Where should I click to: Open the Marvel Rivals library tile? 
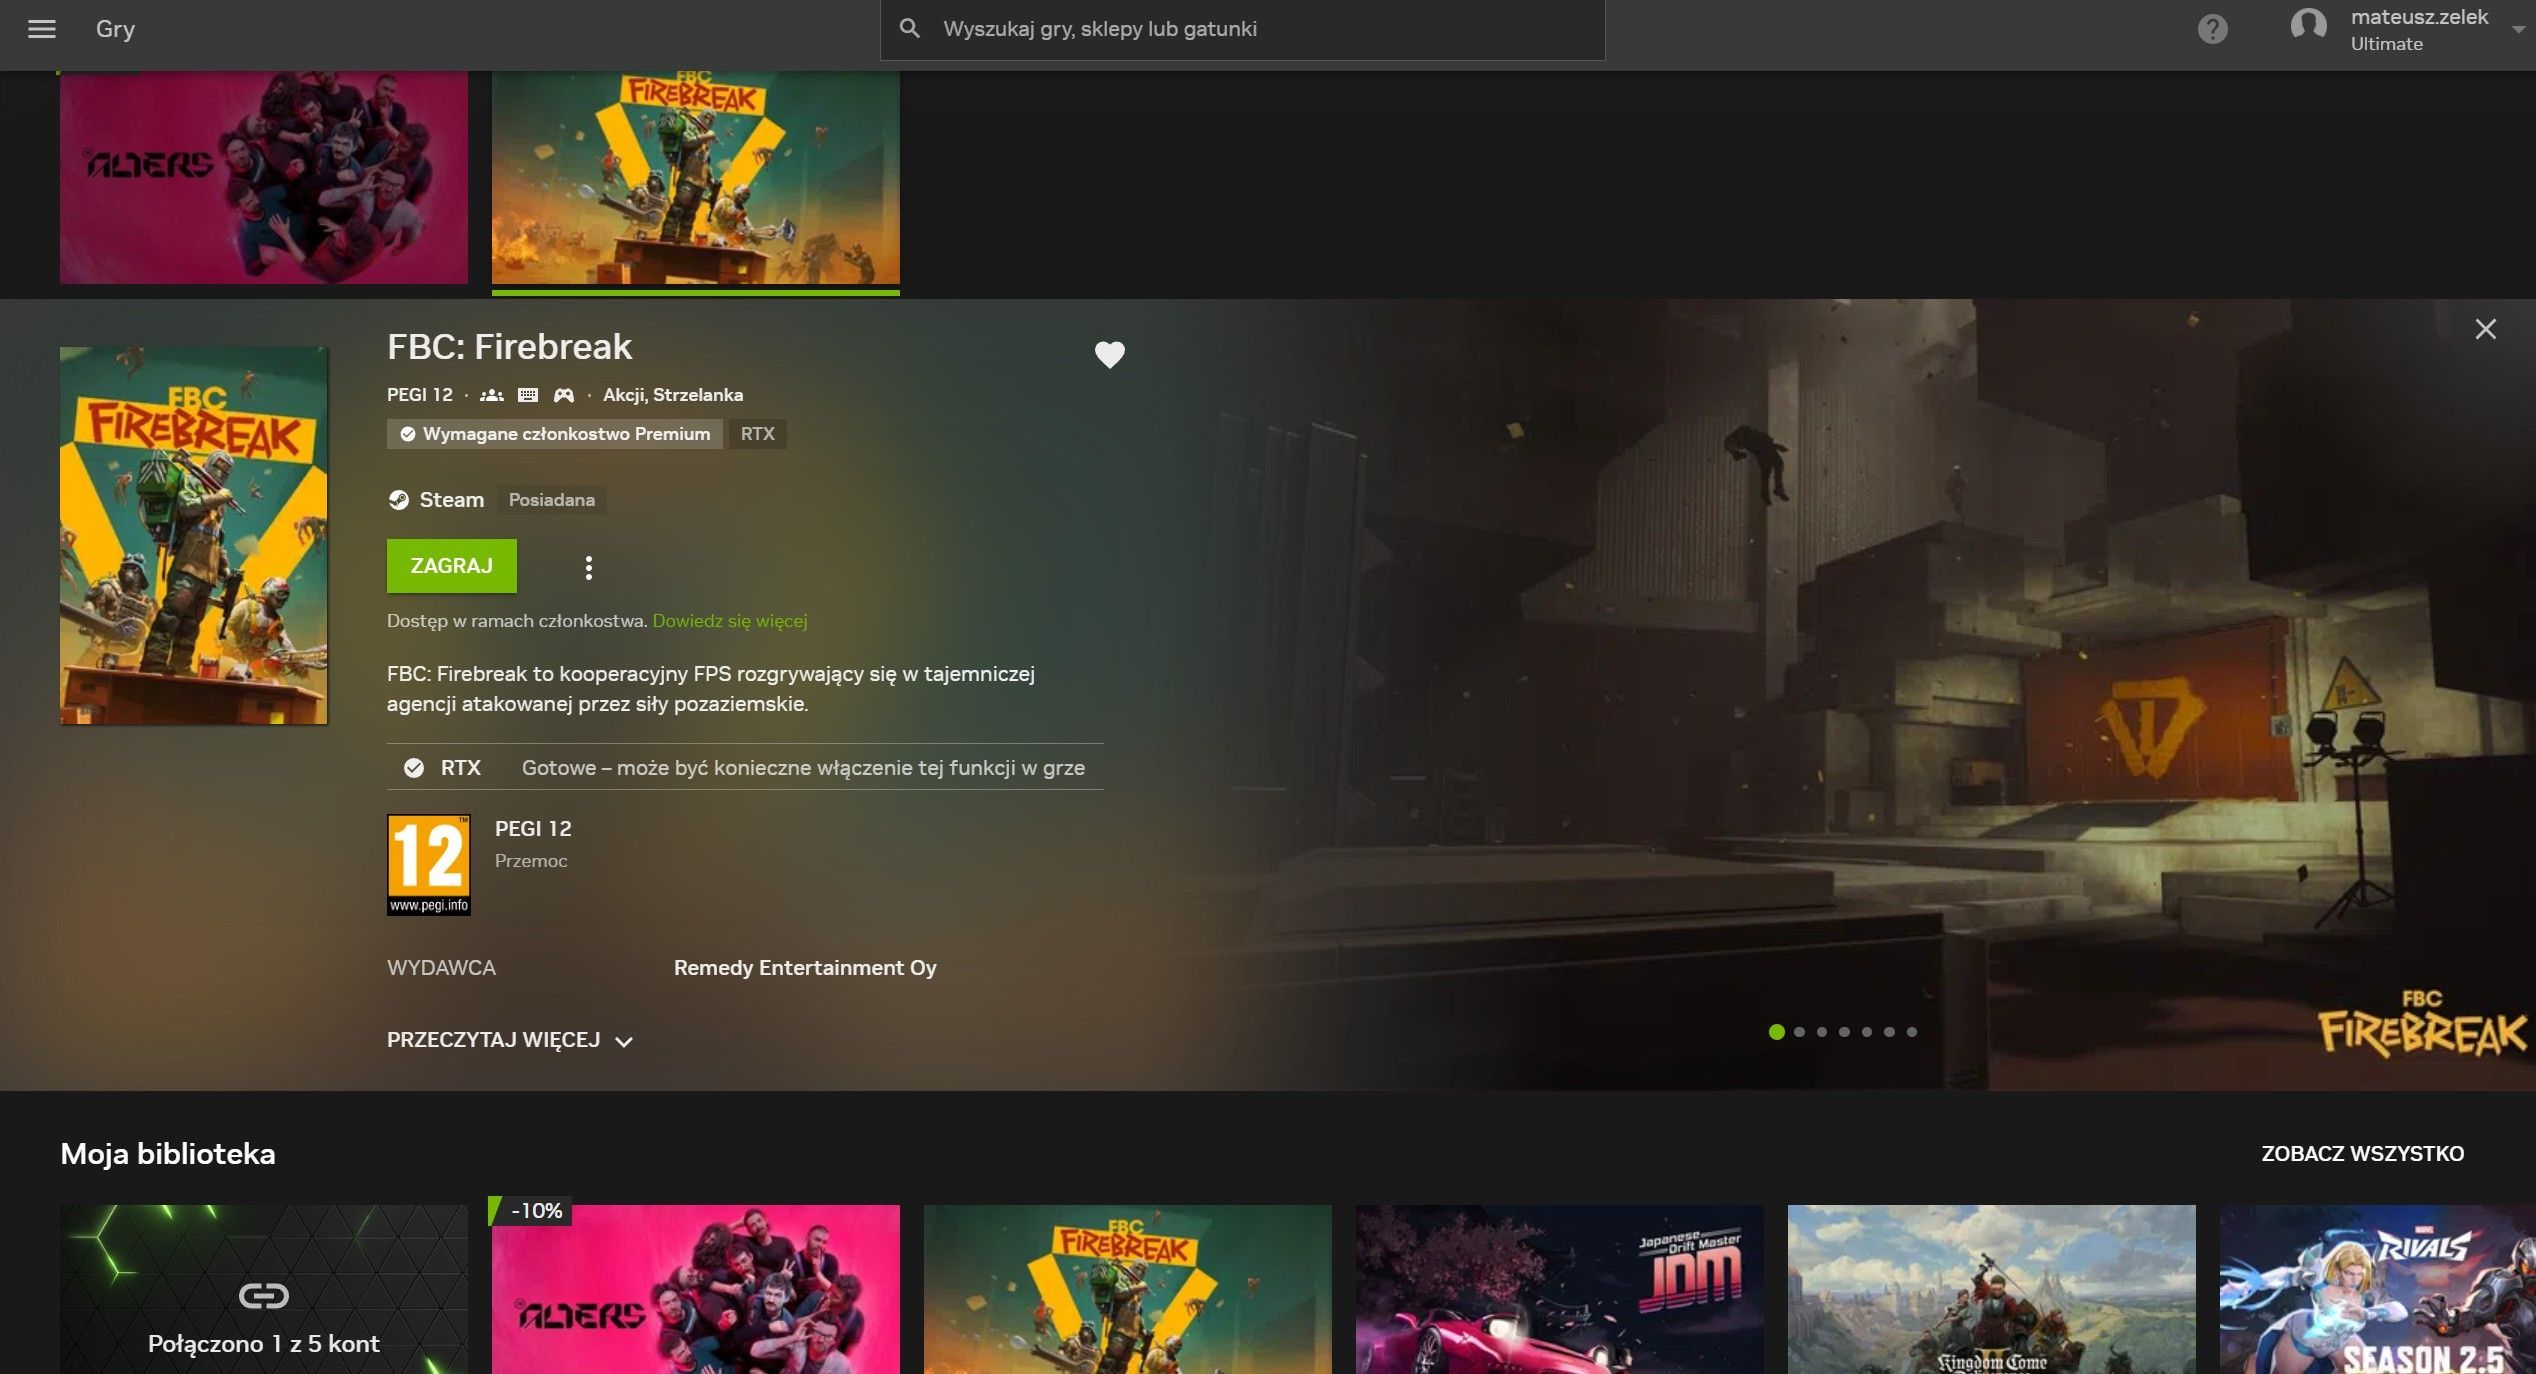pyautogui.click(x=2376, y=1289)
